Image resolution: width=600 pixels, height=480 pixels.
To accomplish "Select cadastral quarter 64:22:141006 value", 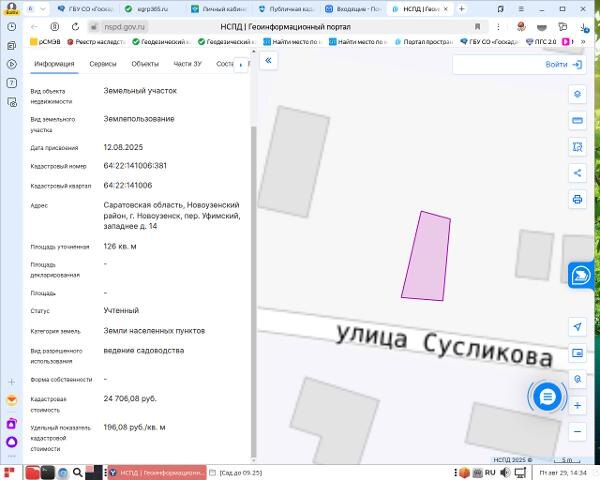I will [x=127, y=185].
